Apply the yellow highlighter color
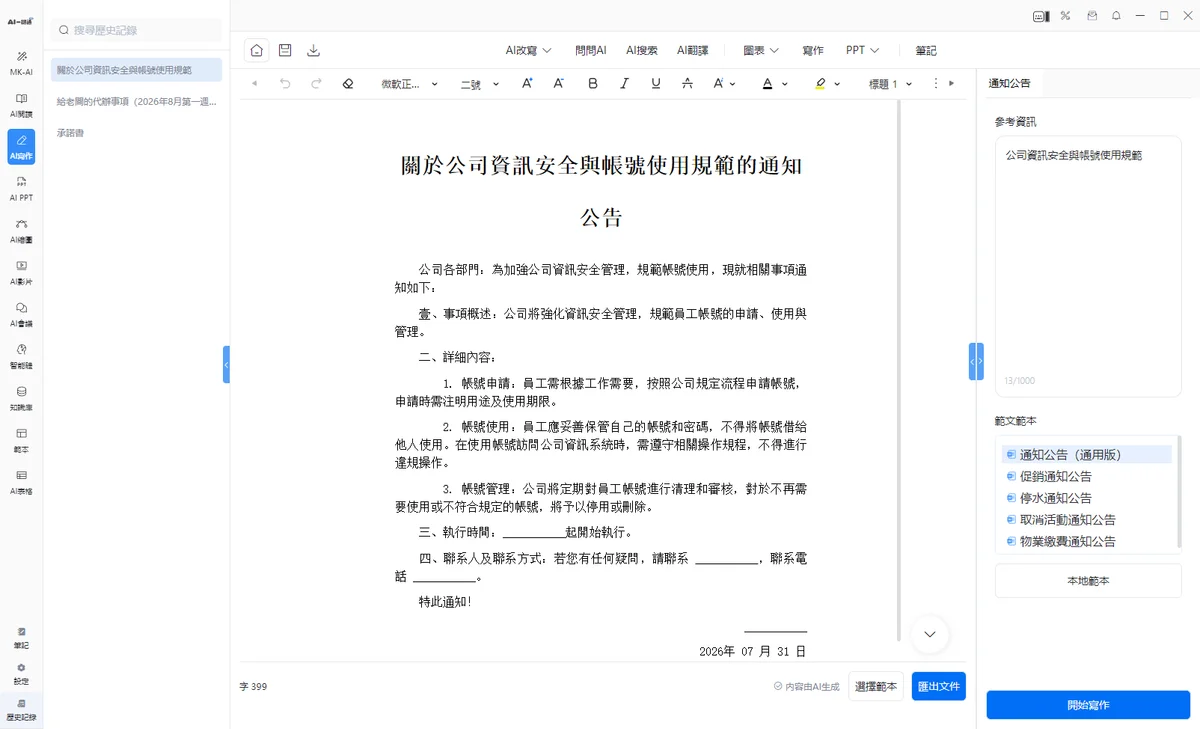The height and width of the screenshot is (729, 1200). (x=820, y=84)
